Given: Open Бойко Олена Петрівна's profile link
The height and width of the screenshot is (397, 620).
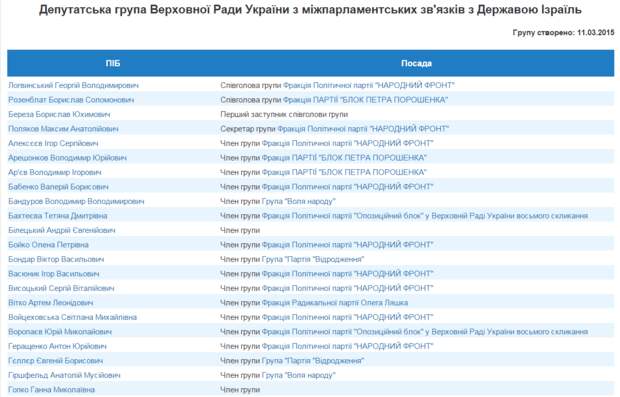Looking at the screenshot, I should coord(48,245).
